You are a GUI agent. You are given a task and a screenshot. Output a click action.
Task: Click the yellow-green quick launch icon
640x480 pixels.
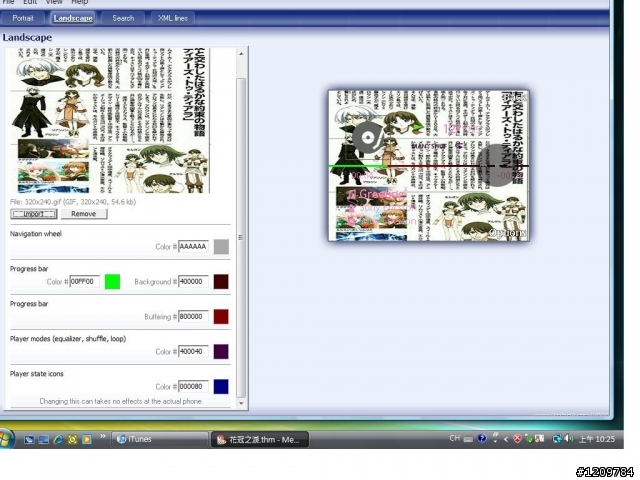click(x=73, y=439)
